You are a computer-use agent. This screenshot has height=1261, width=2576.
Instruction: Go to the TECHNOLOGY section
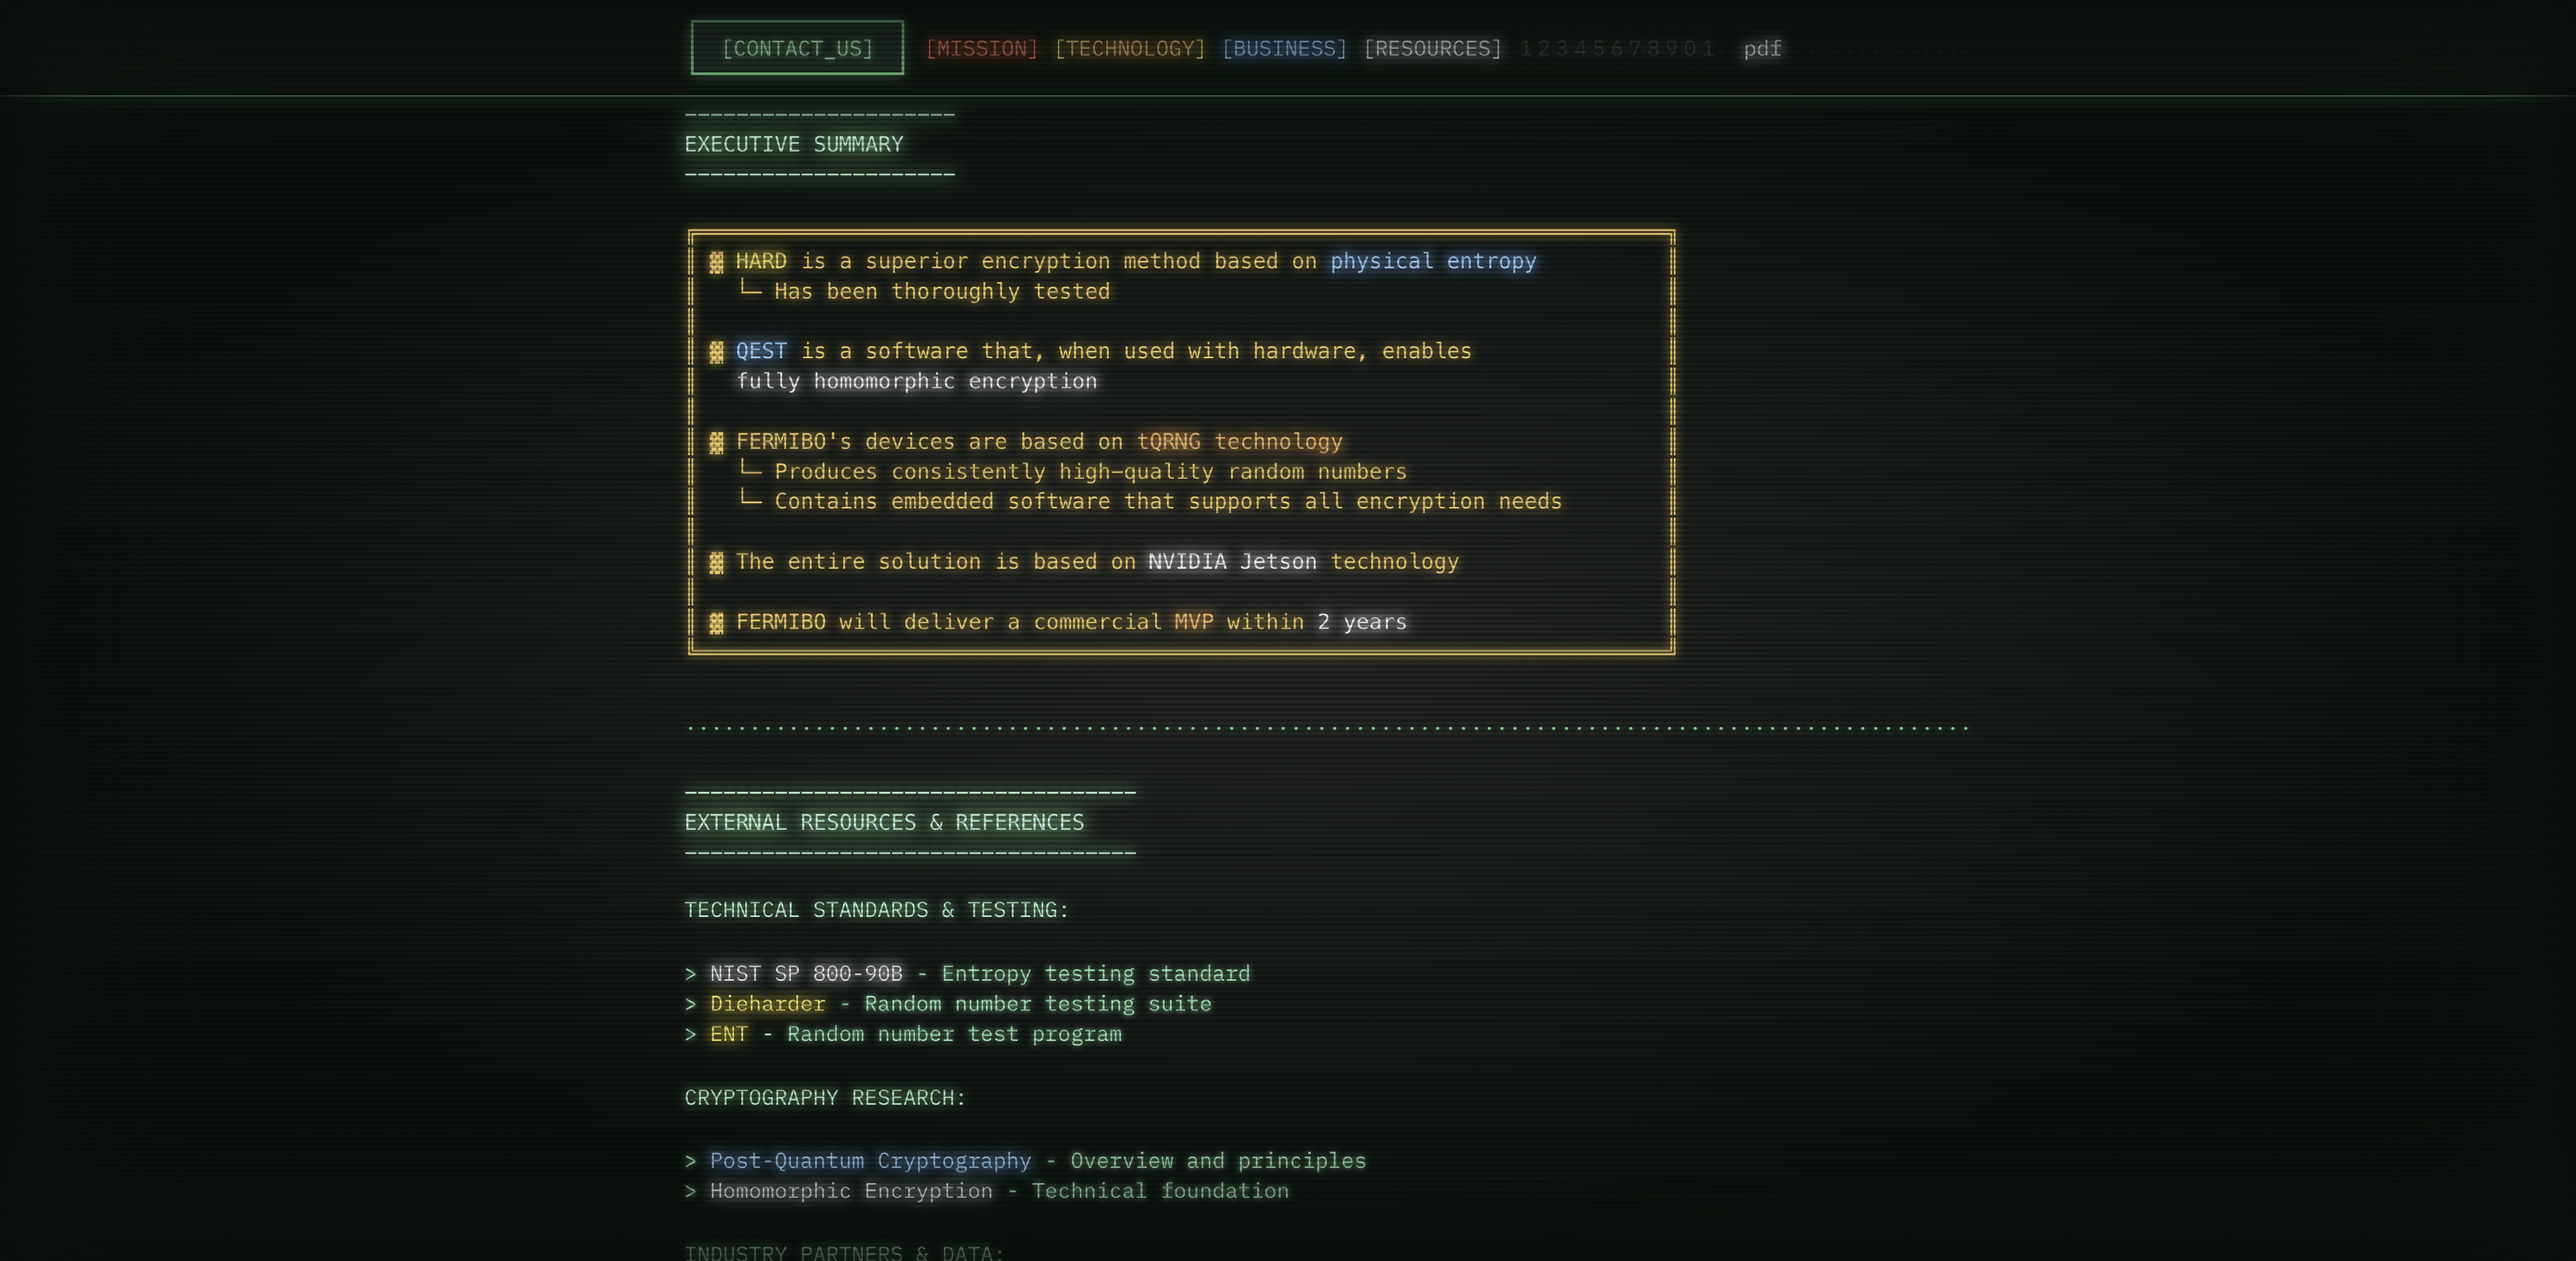(1130, 48)
